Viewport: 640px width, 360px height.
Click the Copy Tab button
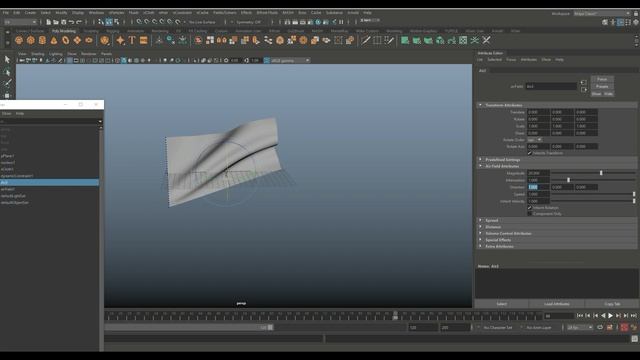coord(612,304)
